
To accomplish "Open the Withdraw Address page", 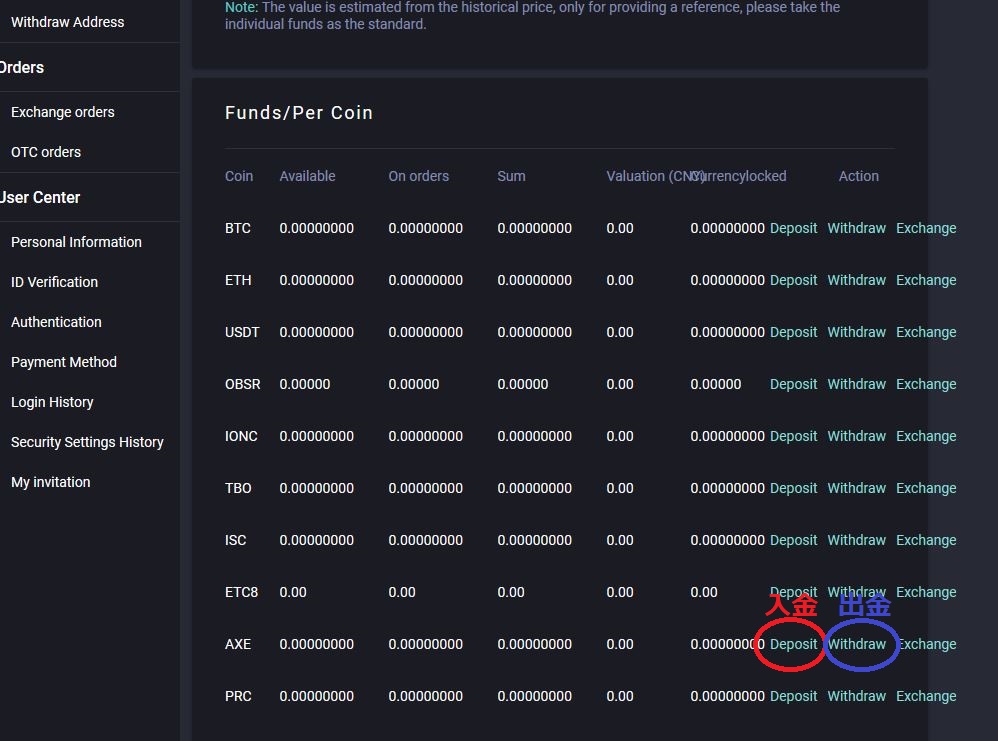I will [x=67, y=22].
